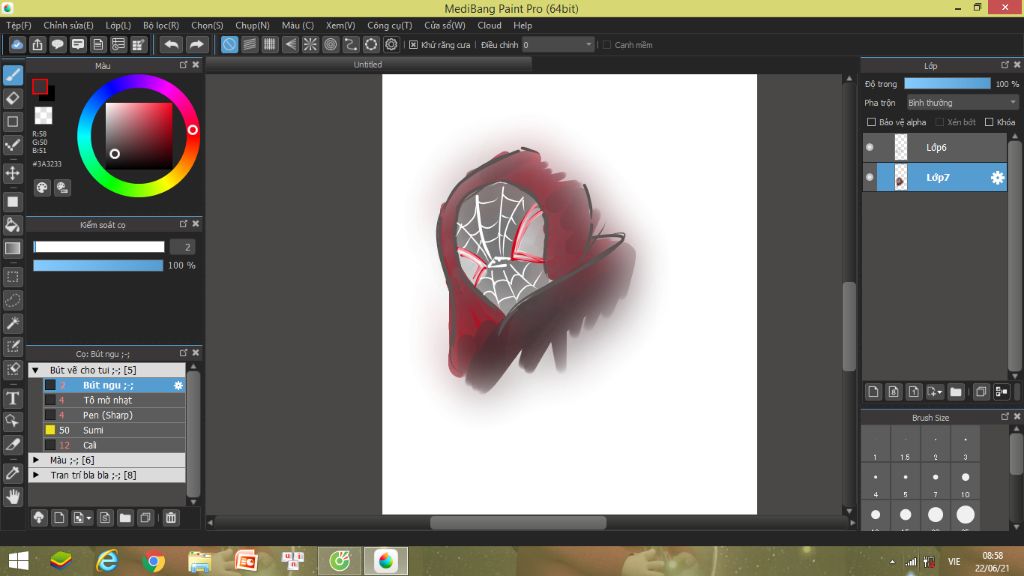Open Lớp7 layer settings gear
The width and height of the screenshot is (1024, 576).
click(997, 178)
